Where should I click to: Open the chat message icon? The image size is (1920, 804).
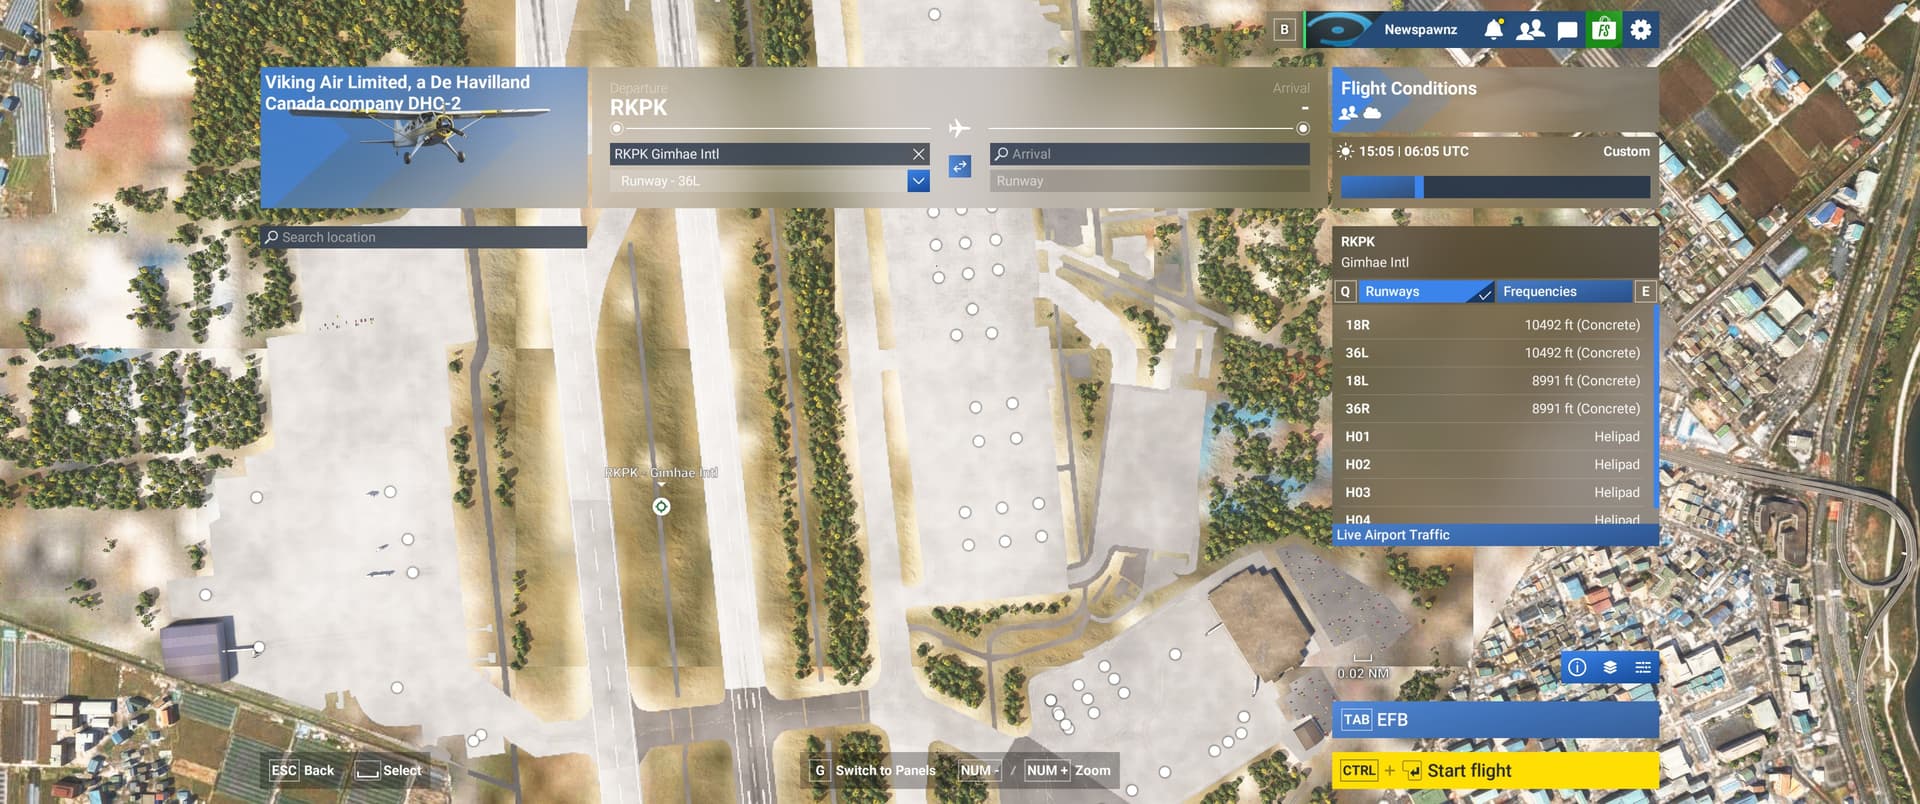pyautogui.click(x=1567, y=30)
